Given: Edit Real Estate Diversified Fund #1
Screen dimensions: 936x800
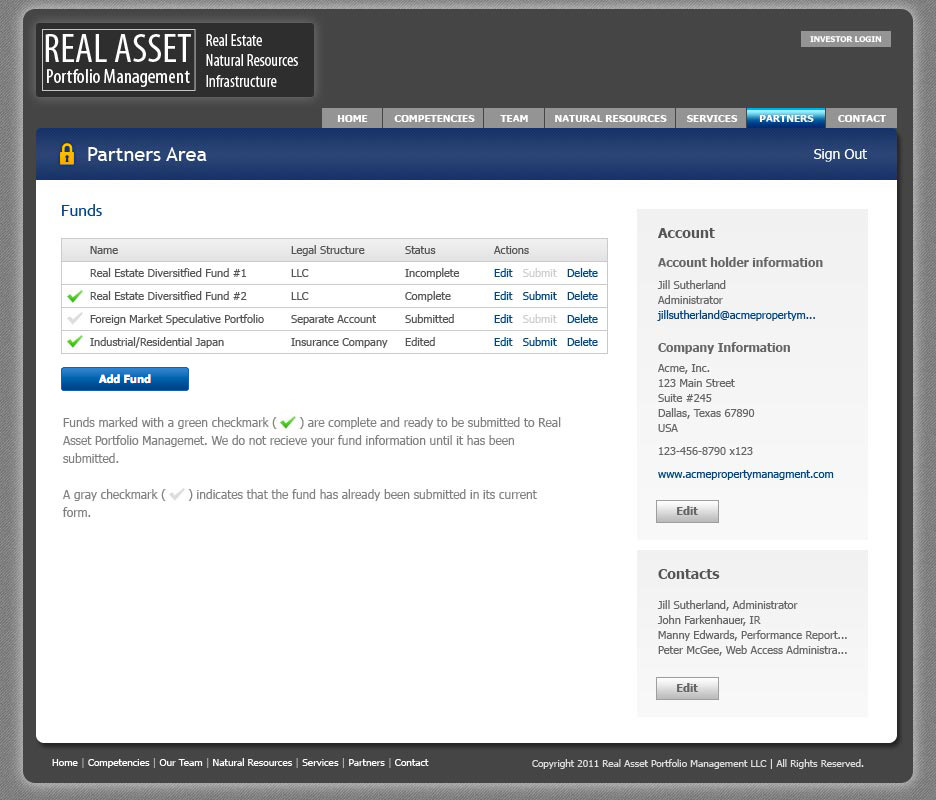Looking at the screenshot, I should click(503, 273).
